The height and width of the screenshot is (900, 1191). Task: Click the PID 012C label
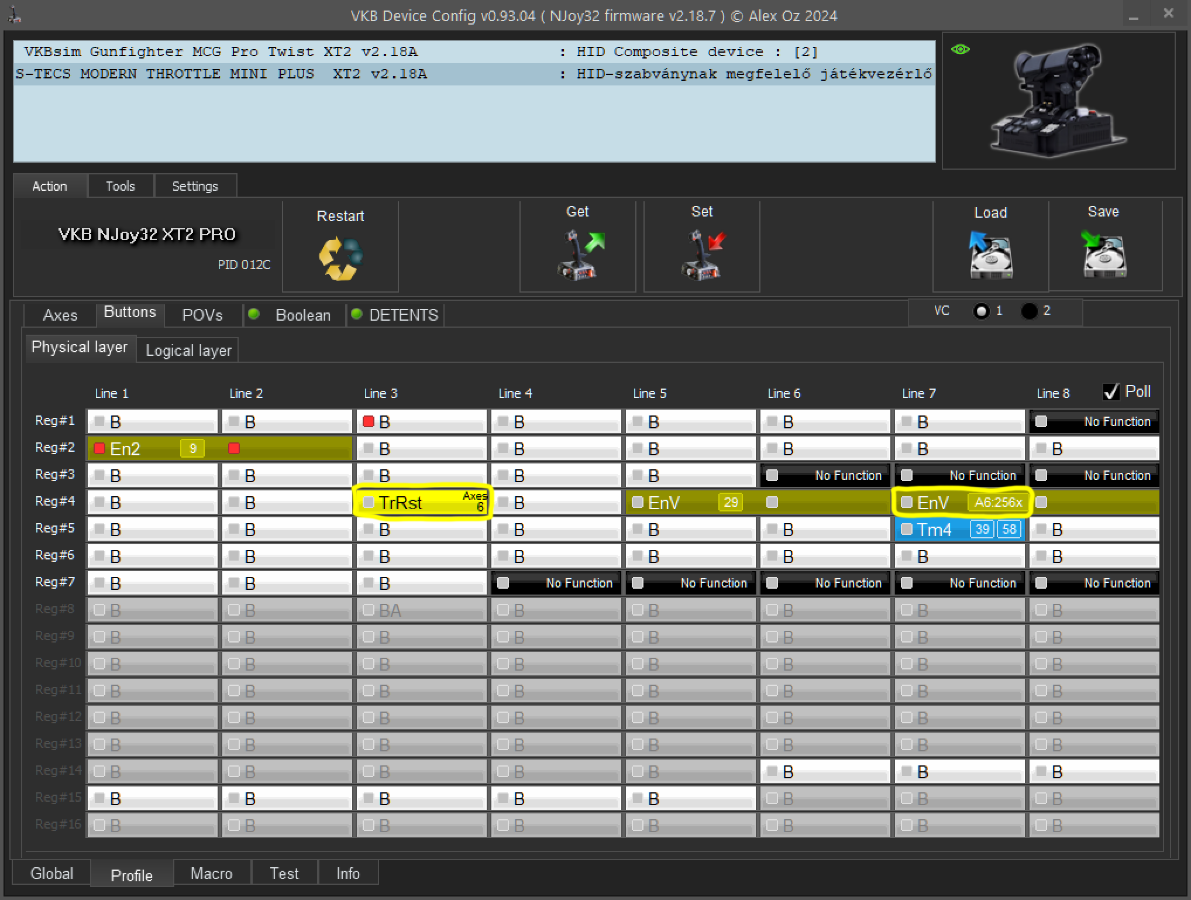pyautogui.click(x=244, y=264)
